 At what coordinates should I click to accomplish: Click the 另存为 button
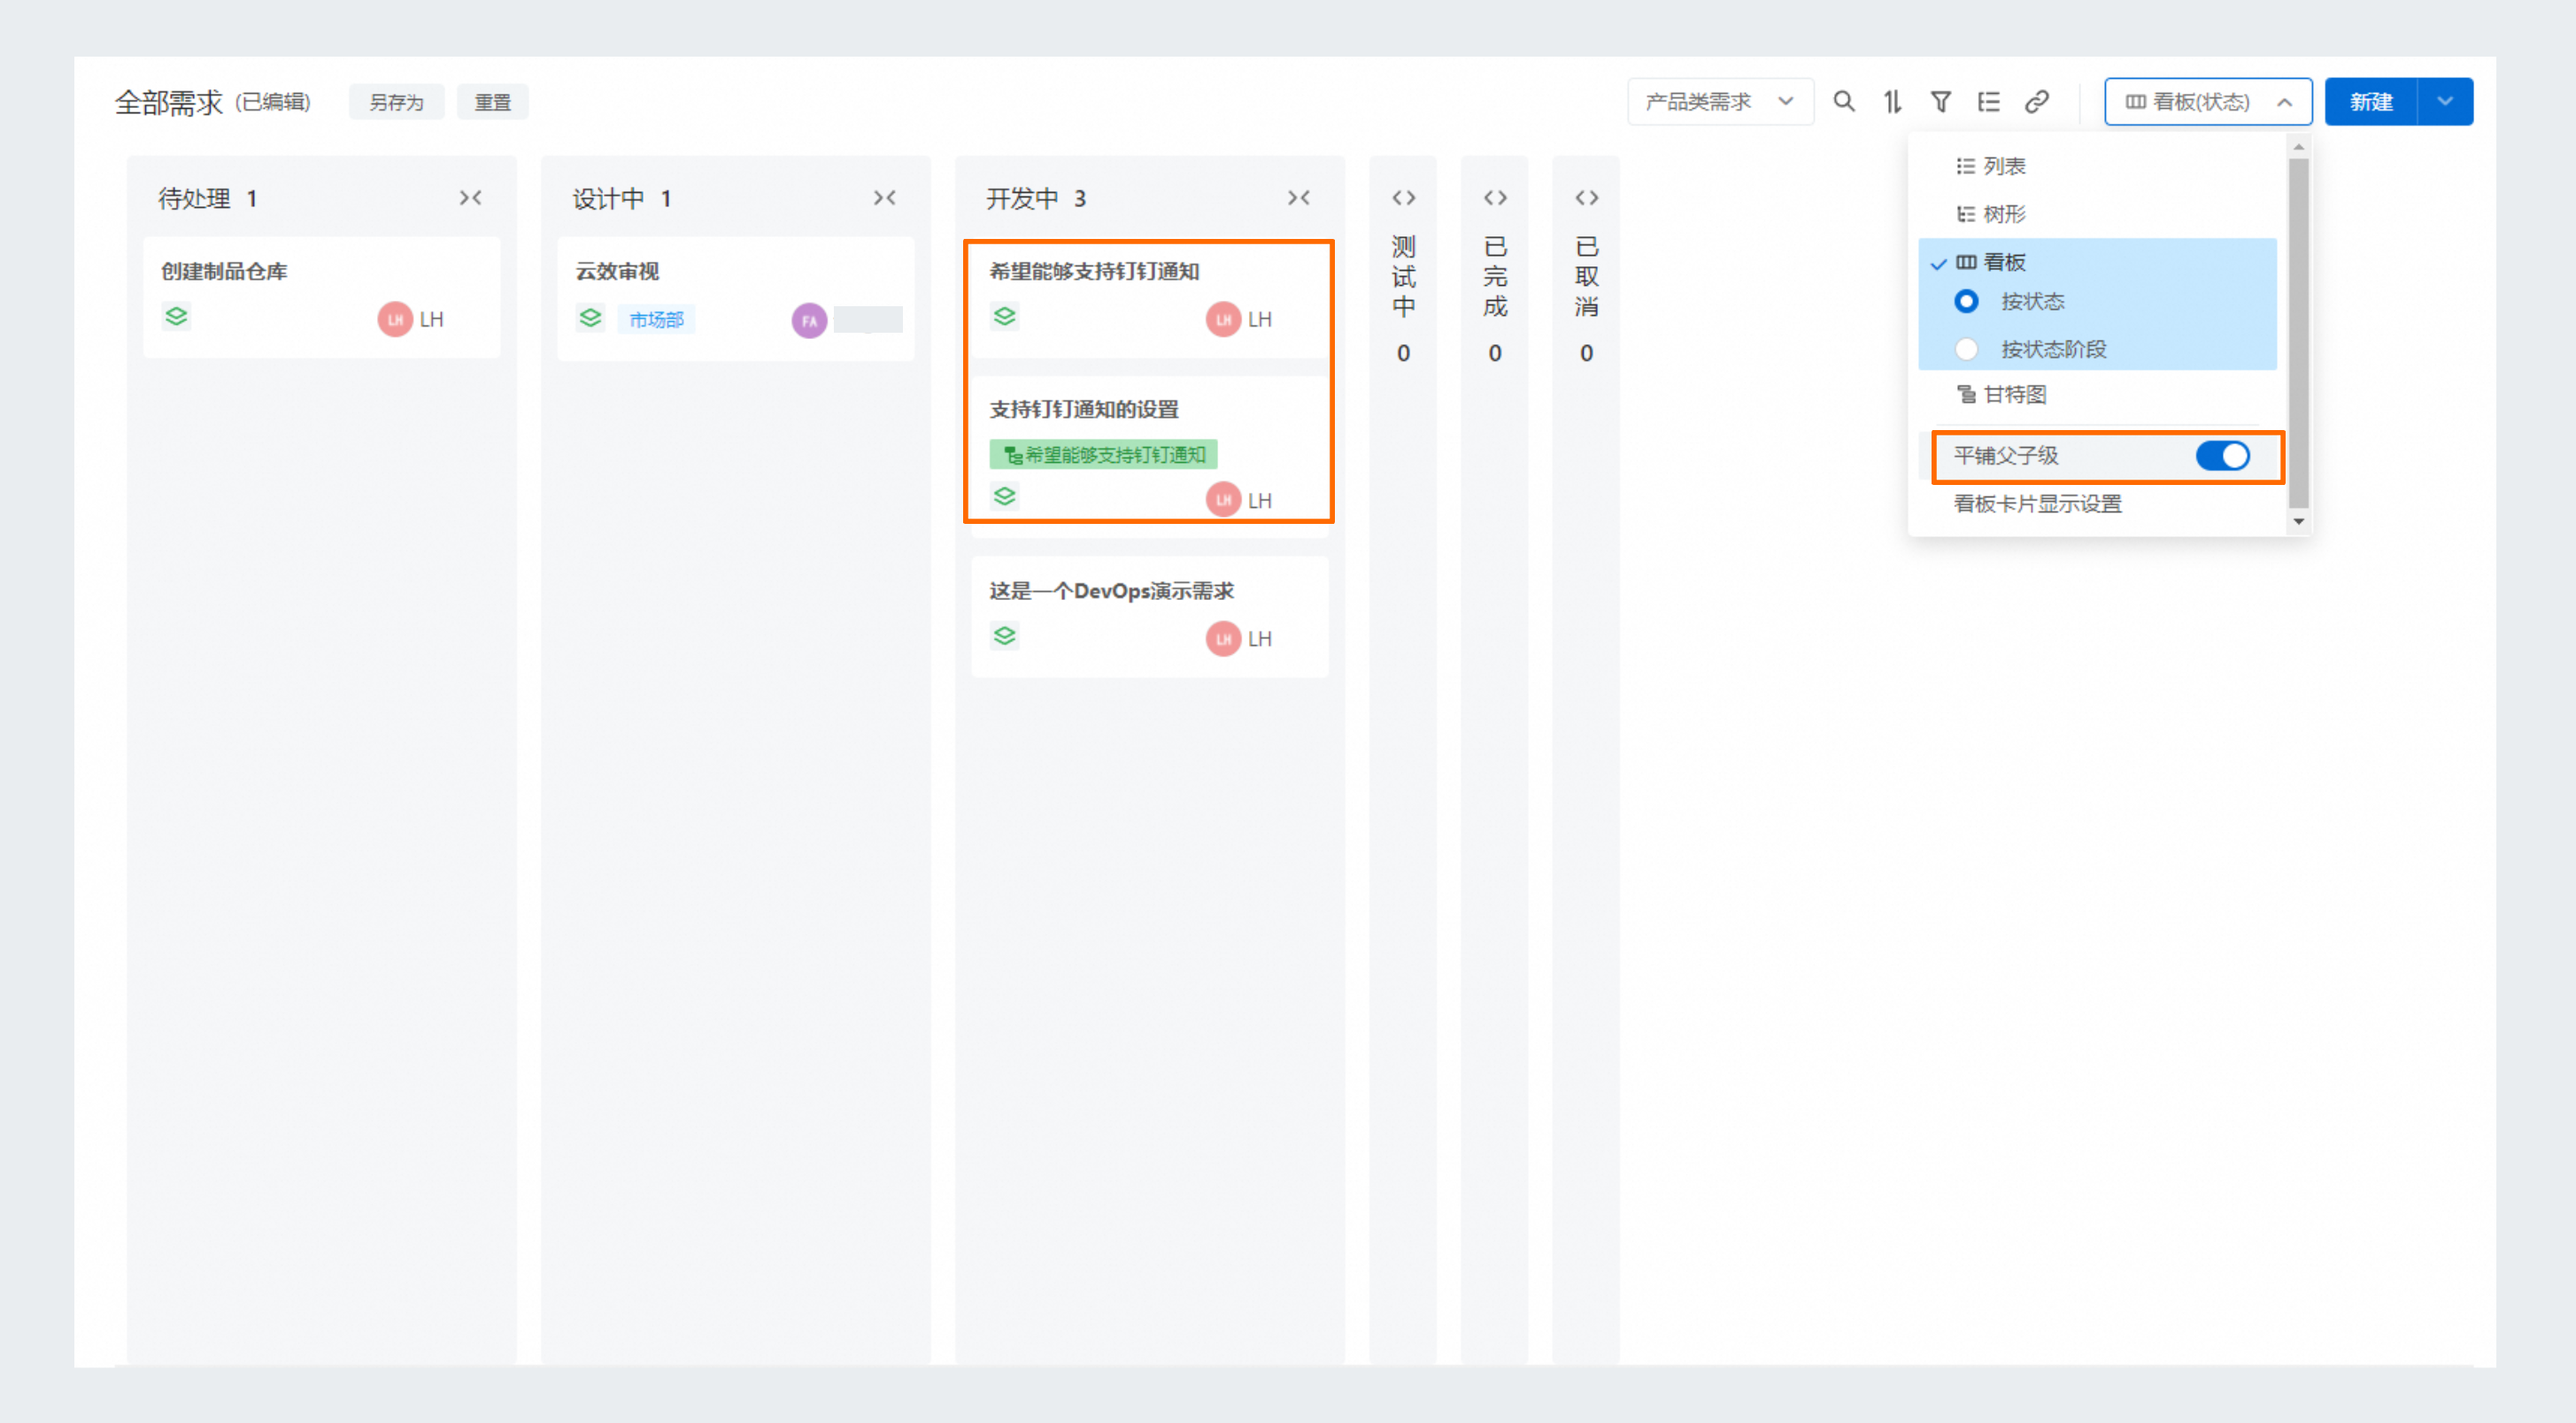point(396,102)
